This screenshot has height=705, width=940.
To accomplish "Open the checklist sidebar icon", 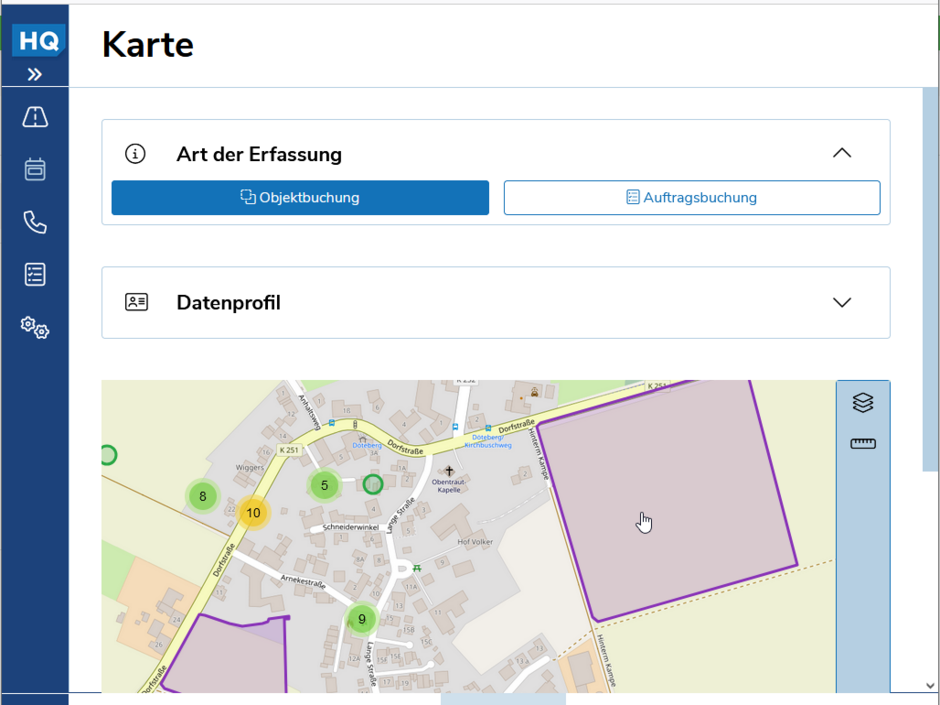I will coord(35,274).
